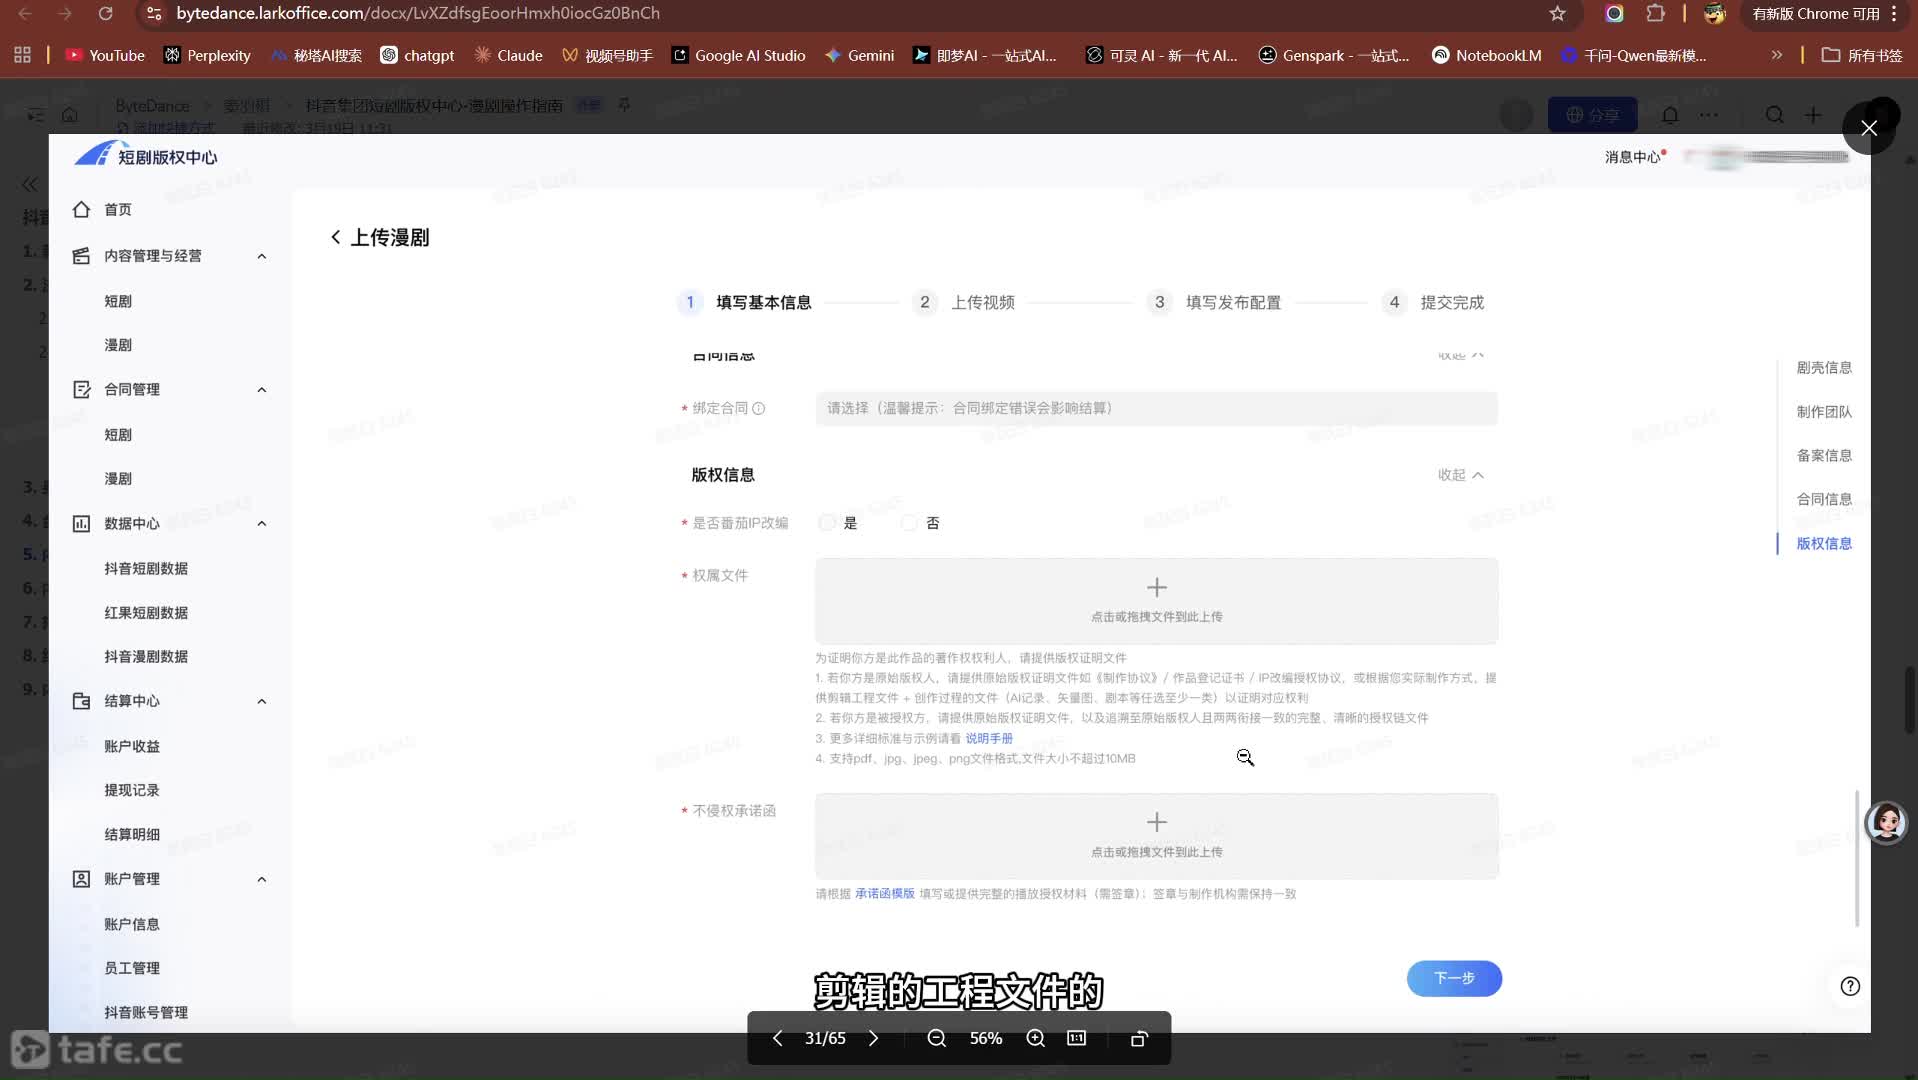Go to the previous image with left arrow
This screenshot has height=1080, width=1918.
coord(777,1038)
